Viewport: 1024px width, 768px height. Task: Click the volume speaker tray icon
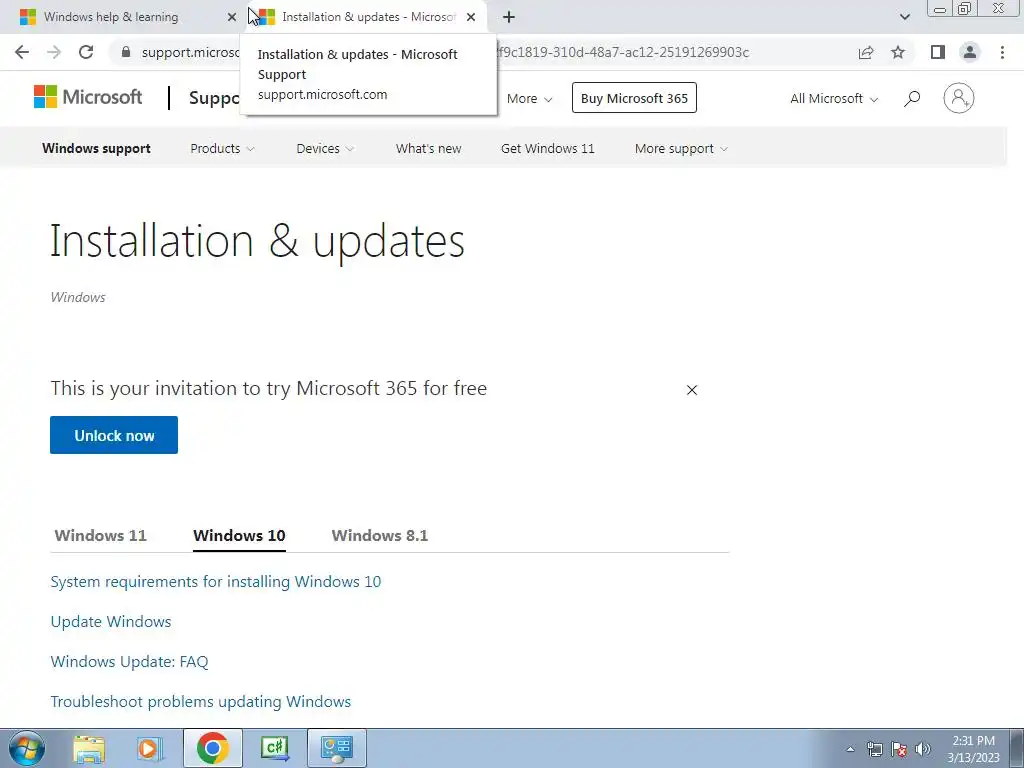tap(923, 750)
